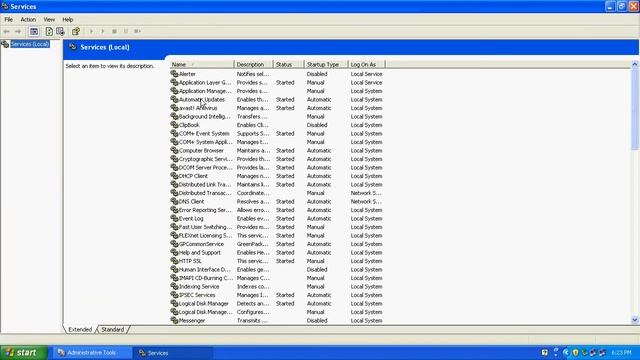Click the Forward arrow toolbar icon
Image resolution: width=640 pixels, height=360 pixels.
[18, 31]
